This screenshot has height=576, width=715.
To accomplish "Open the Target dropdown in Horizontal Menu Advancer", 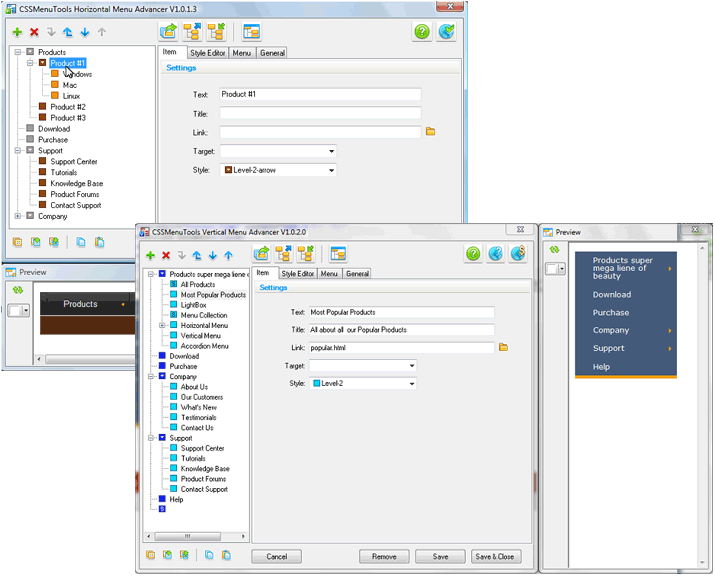I will pyautogui.click(x=332, y=151).
